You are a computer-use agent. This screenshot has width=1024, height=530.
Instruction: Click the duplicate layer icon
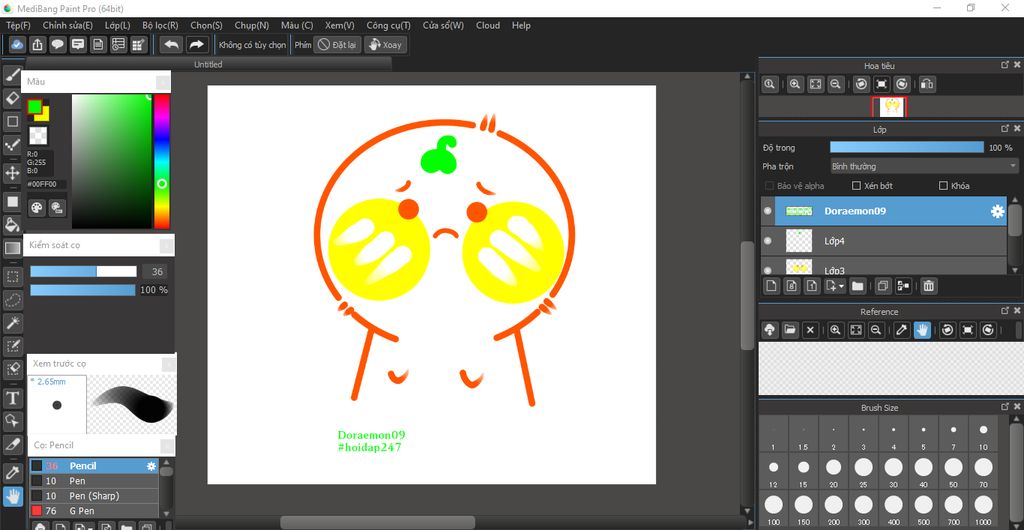(883, 286)
